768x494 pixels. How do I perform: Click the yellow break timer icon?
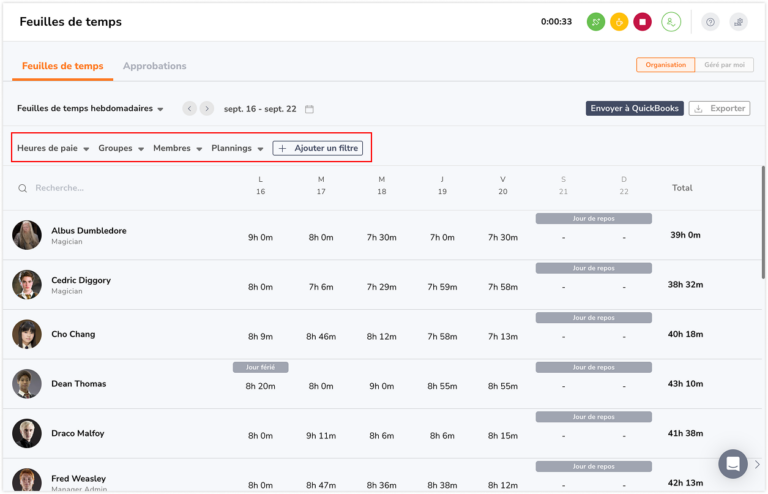click(619, 22)
